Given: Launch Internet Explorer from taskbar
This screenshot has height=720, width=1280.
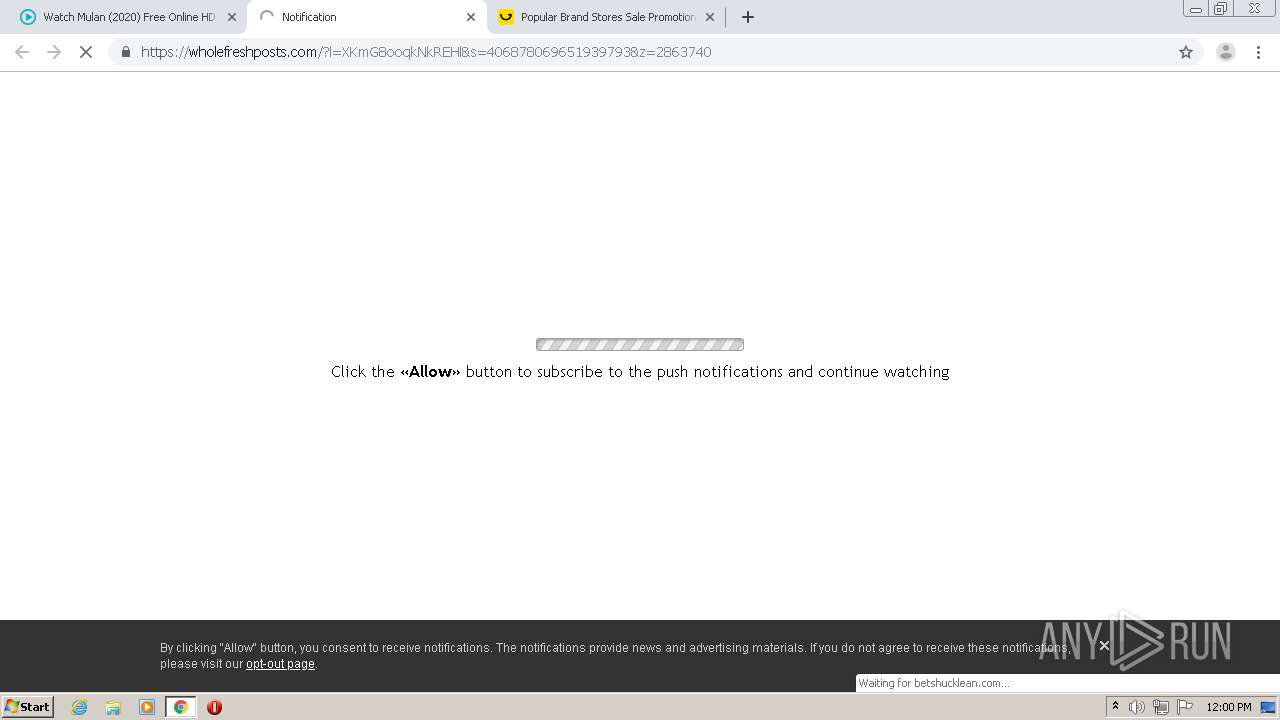Looking at the screenshot, I should [80, 707].
